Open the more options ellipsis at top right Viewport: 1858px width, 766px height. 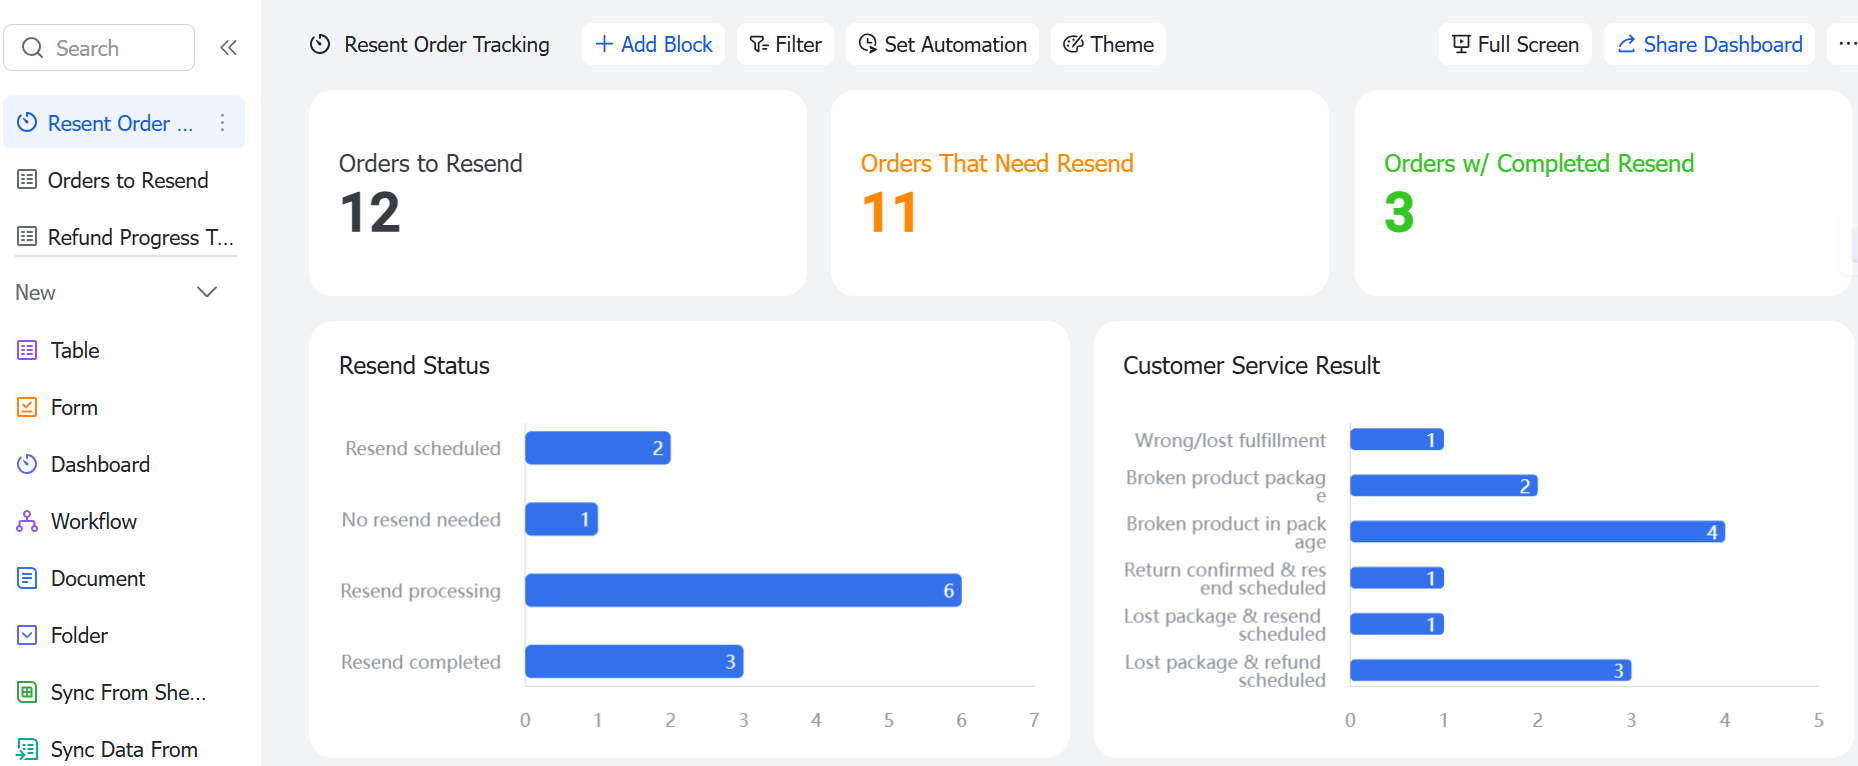tap(1846, 44)
